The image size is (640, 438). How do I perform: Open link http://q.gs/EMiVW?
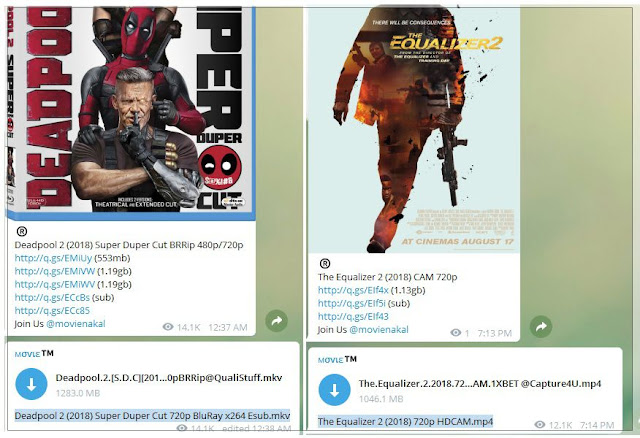pos(55,271)
